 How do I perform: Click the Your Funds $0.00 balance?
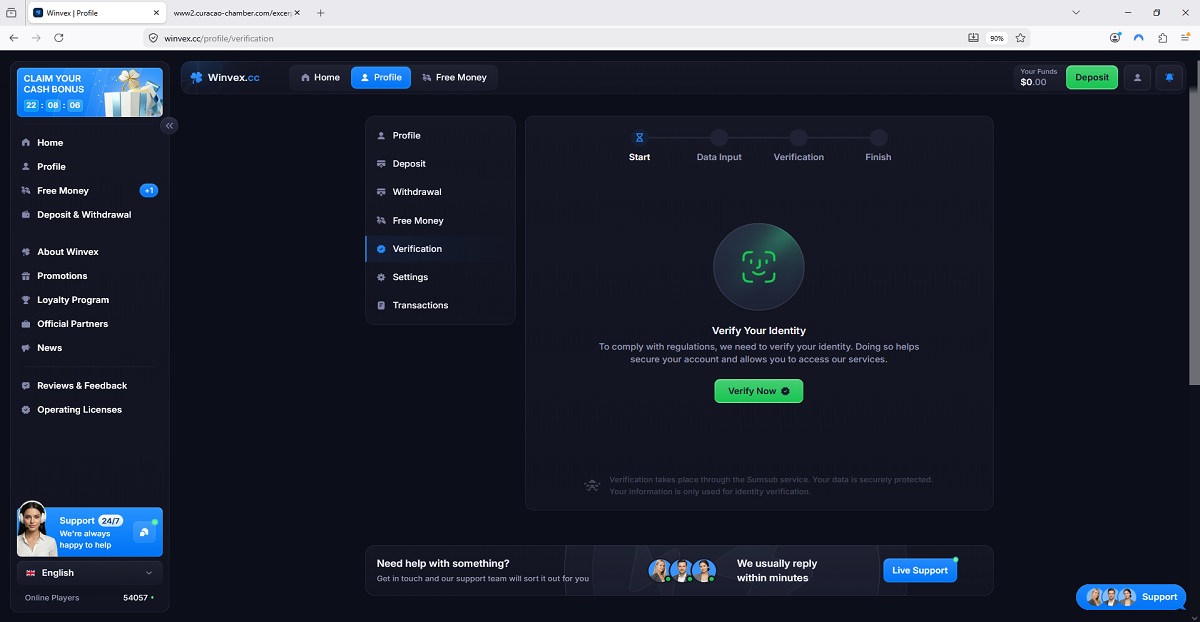pos(1038,77)
